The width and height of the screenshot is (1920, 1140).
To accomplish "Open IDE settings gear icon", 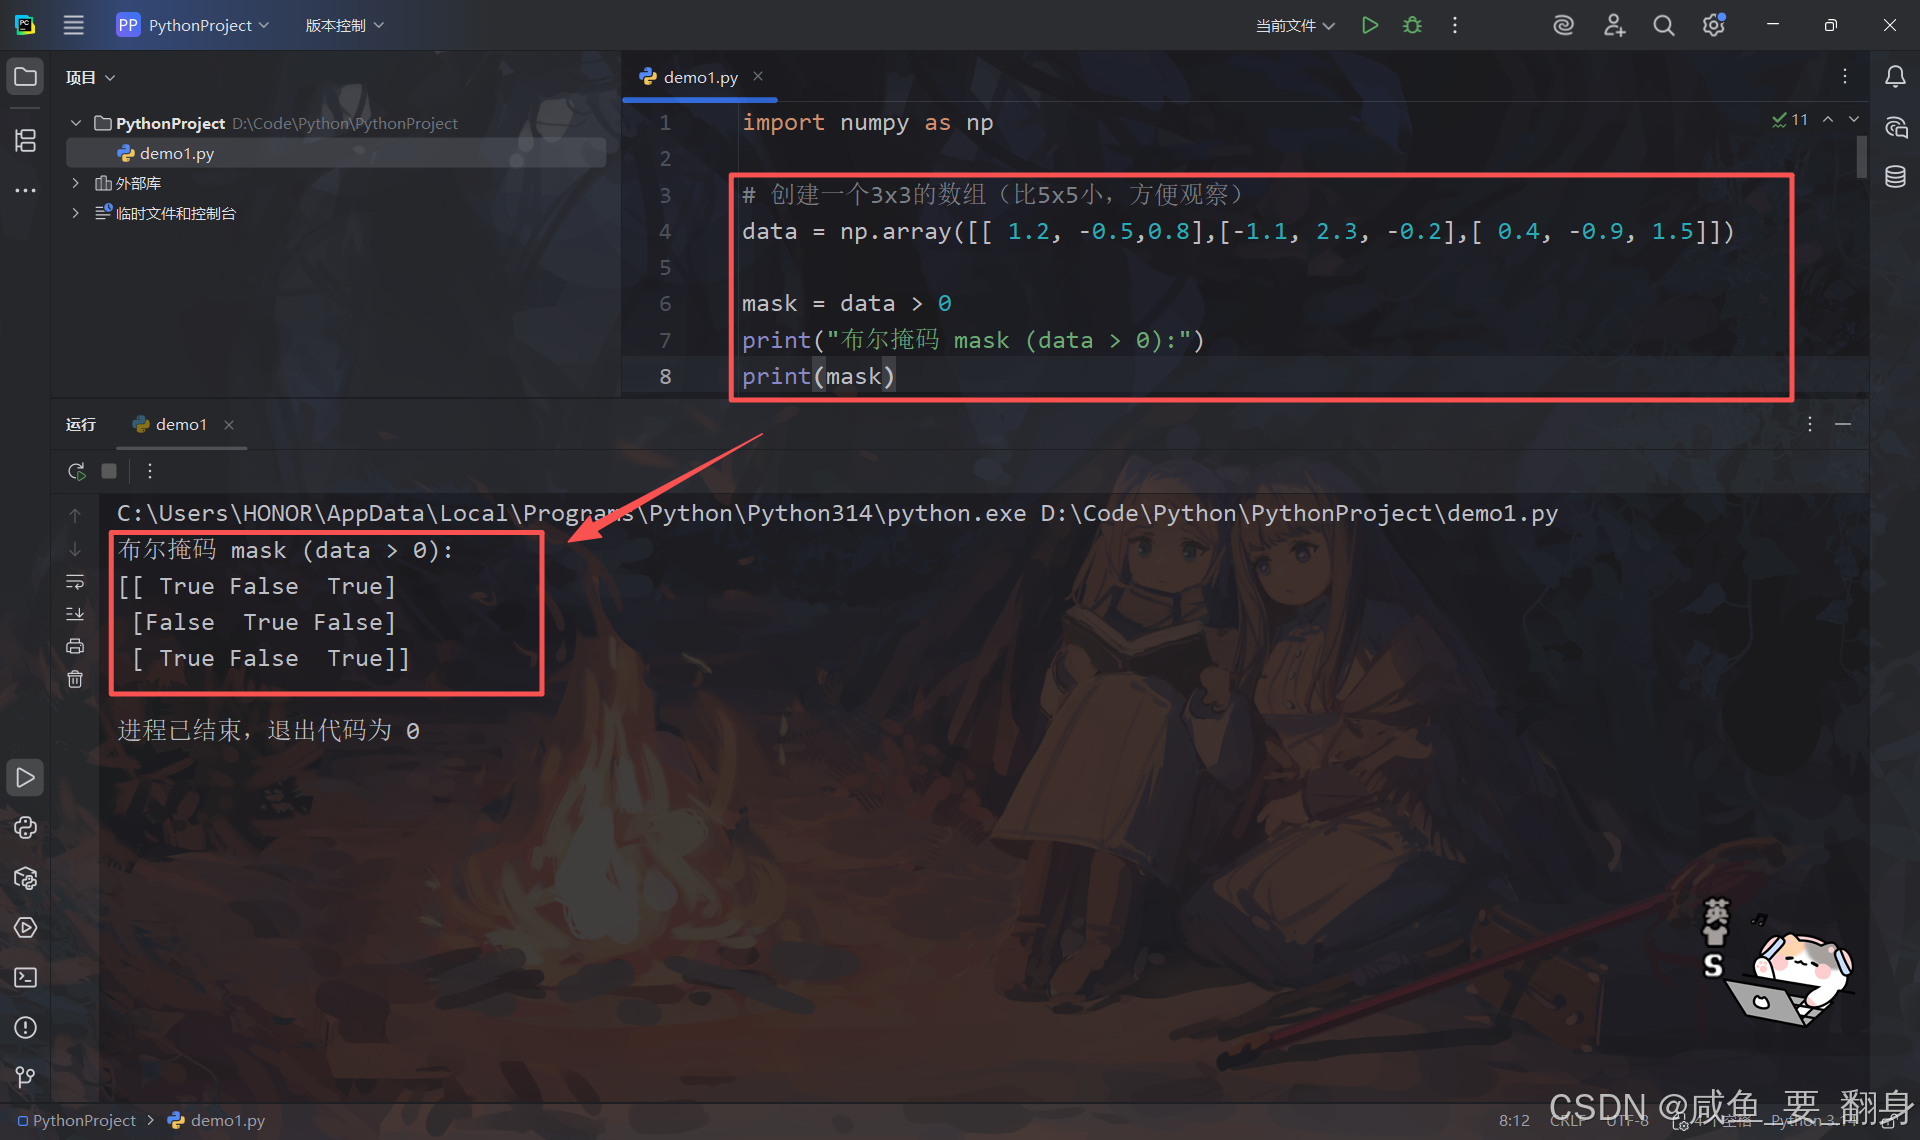I will coord(1713,25).
